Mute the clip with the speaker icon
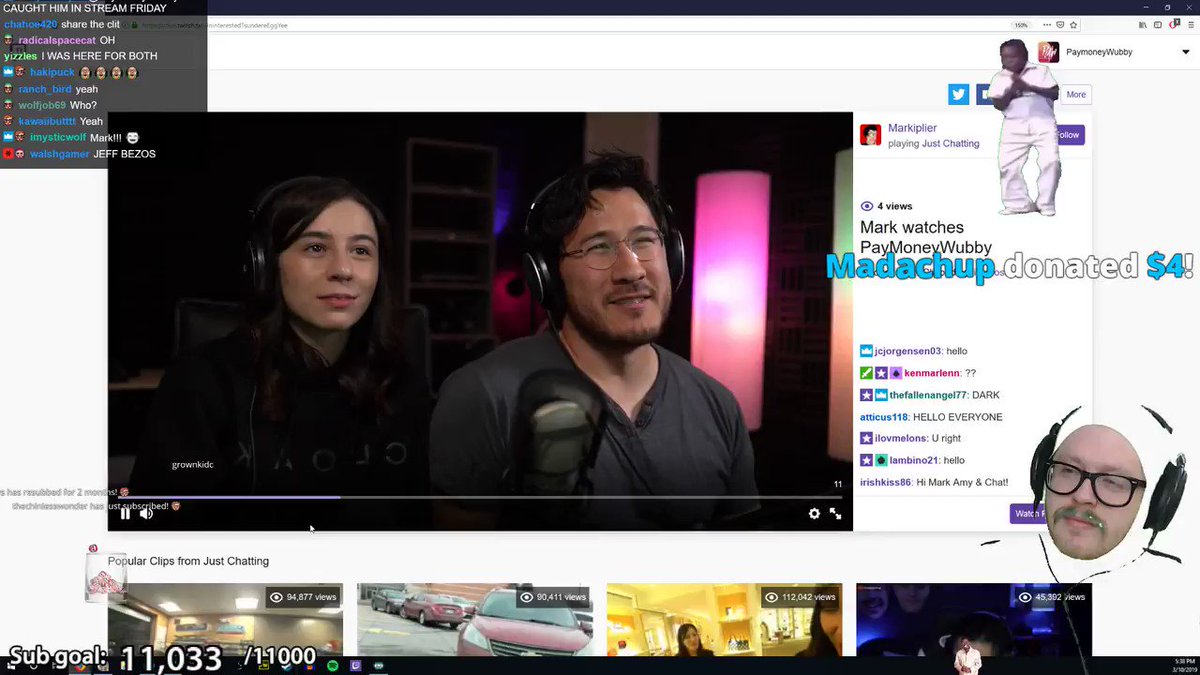The width and height of the screenshot is (1200, 675). click(146, 513)
